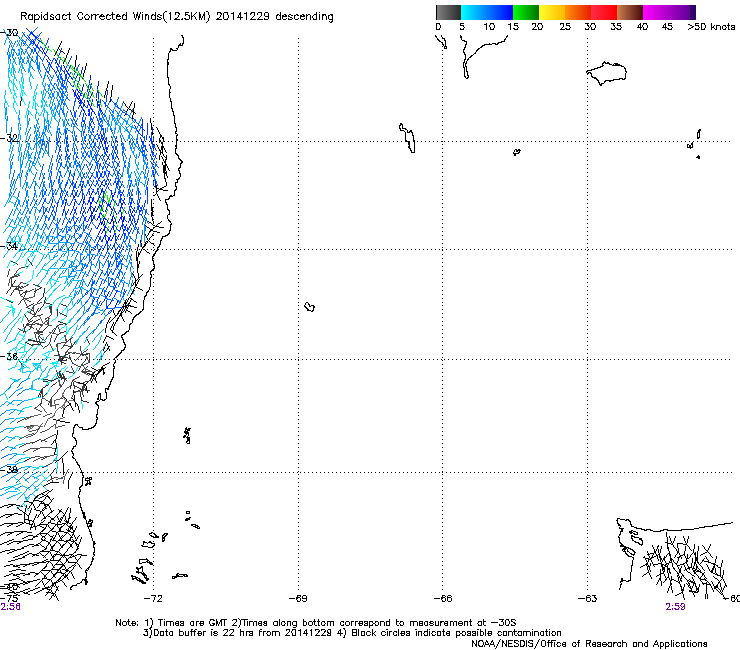Click the red 30-35 knots color segment
Image resolution: width=740 pixels, height=650 pixels.
tap(604, 12)
